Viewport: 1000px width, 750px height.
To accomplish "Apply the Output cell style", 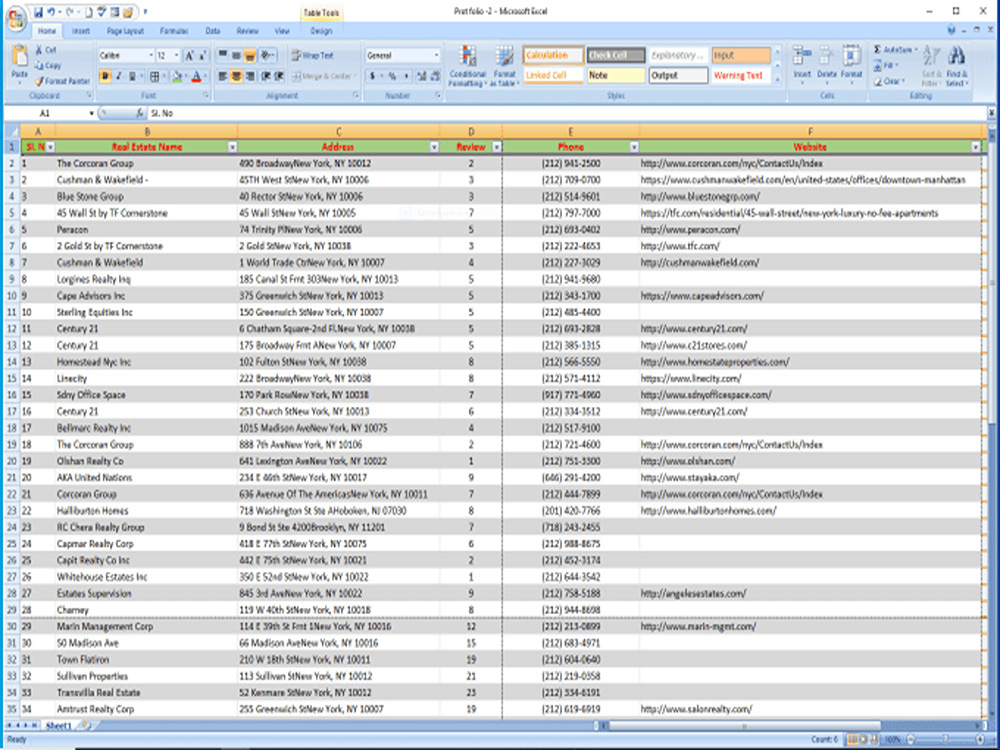I will (x=679, y=75).
